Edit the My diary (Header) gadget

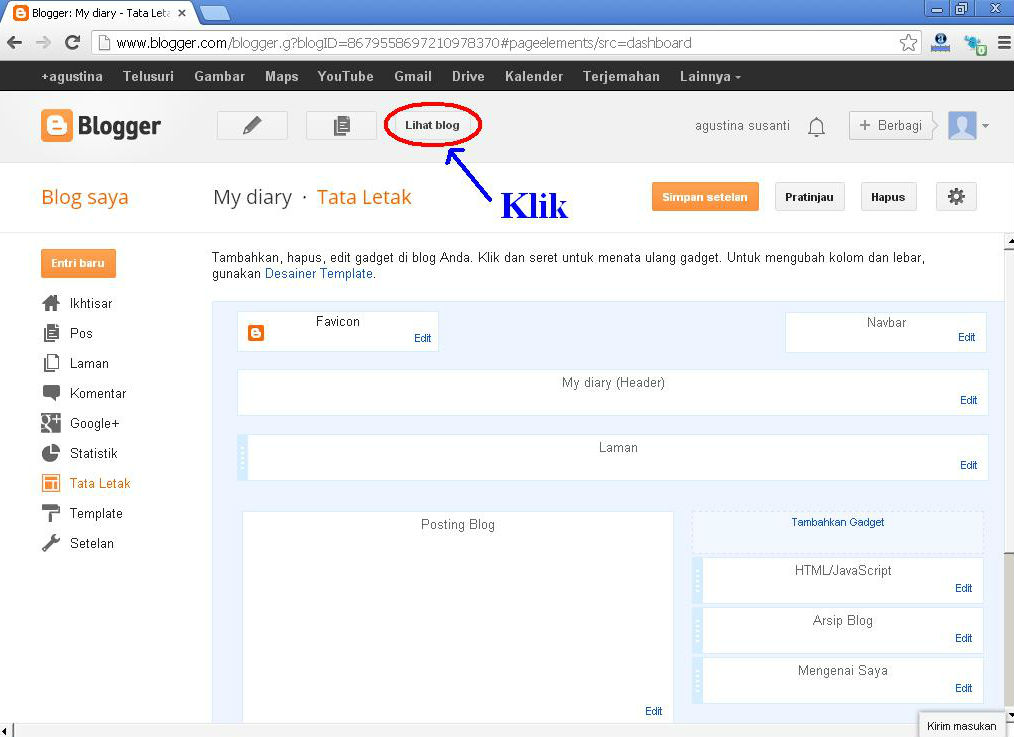[x=968, y=400]
